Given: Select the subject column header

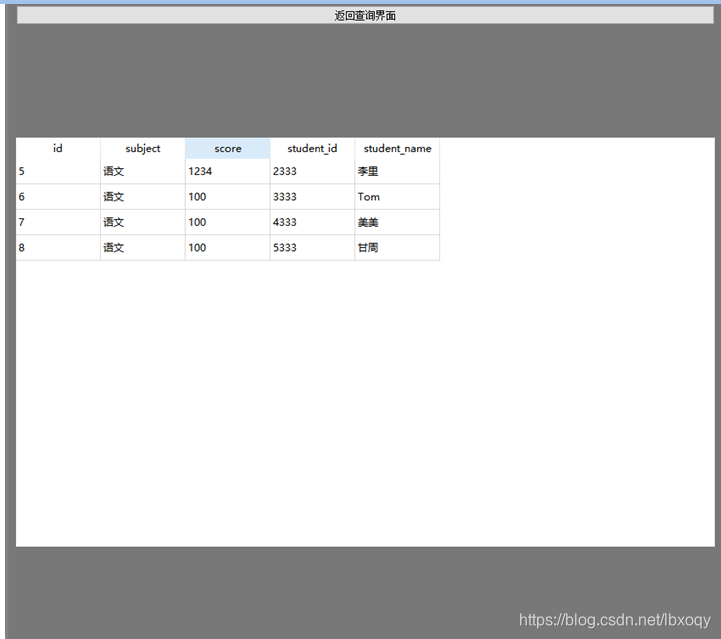Looking at the screenshot, I should click(143, 148).
